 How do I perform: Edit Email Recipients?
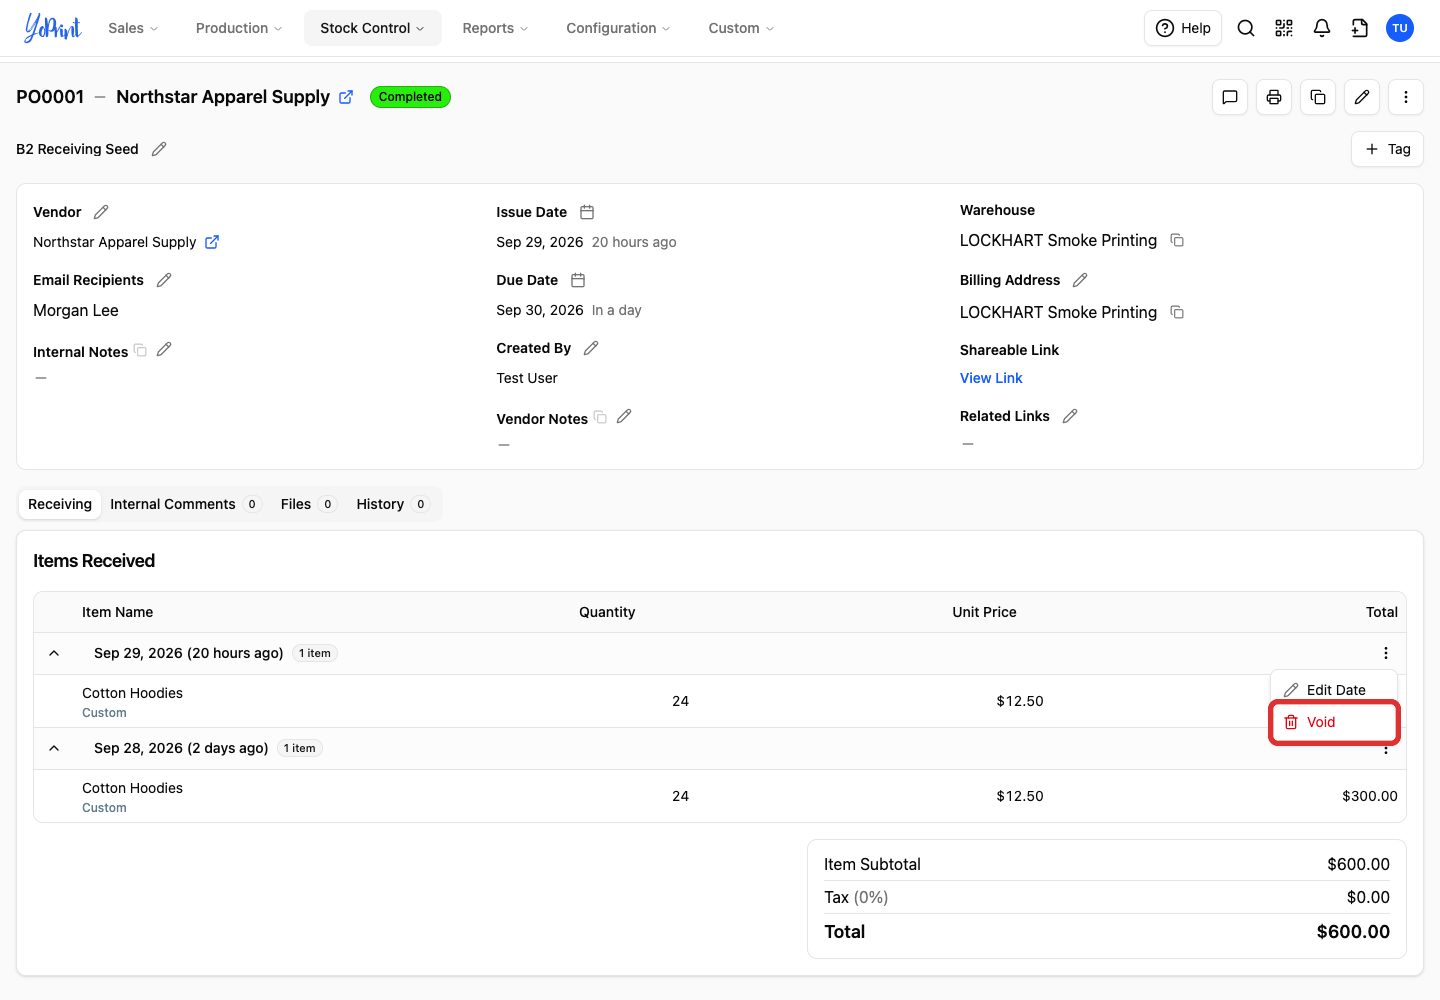[x=164, y=280]
